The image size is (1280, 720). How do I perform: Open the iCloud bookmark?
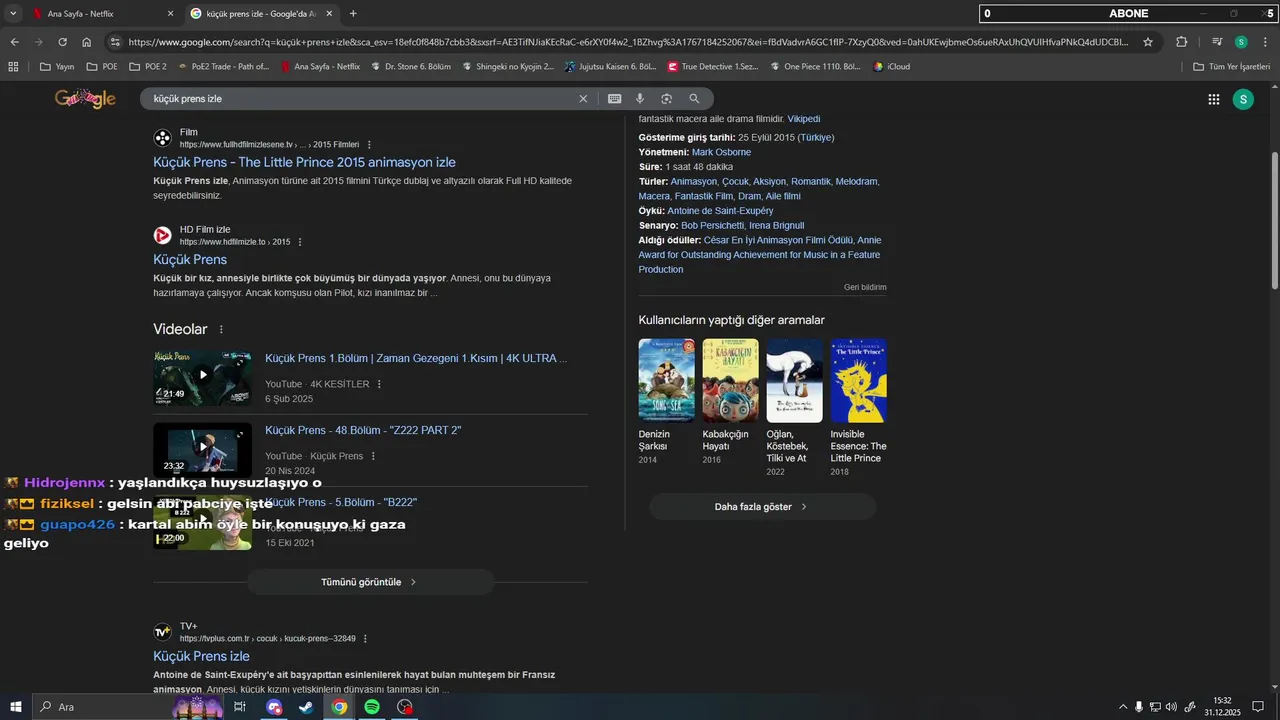click(x=891, y=67)
